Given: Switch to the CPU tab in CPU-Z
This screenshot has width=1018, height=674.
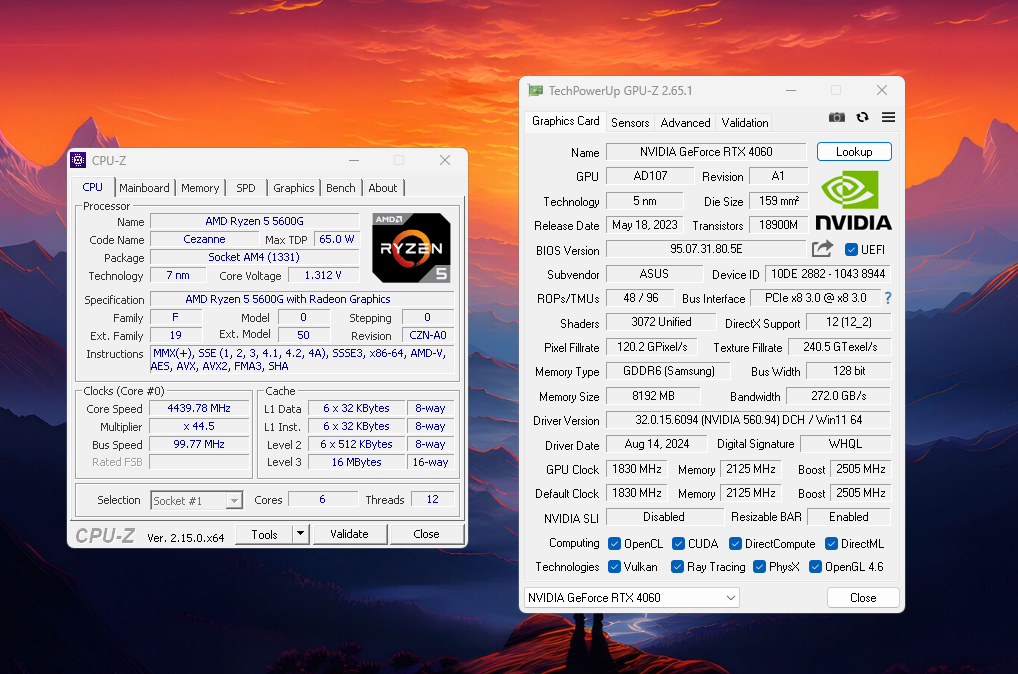Looking at the screenshot, I should tap(93, 187).
